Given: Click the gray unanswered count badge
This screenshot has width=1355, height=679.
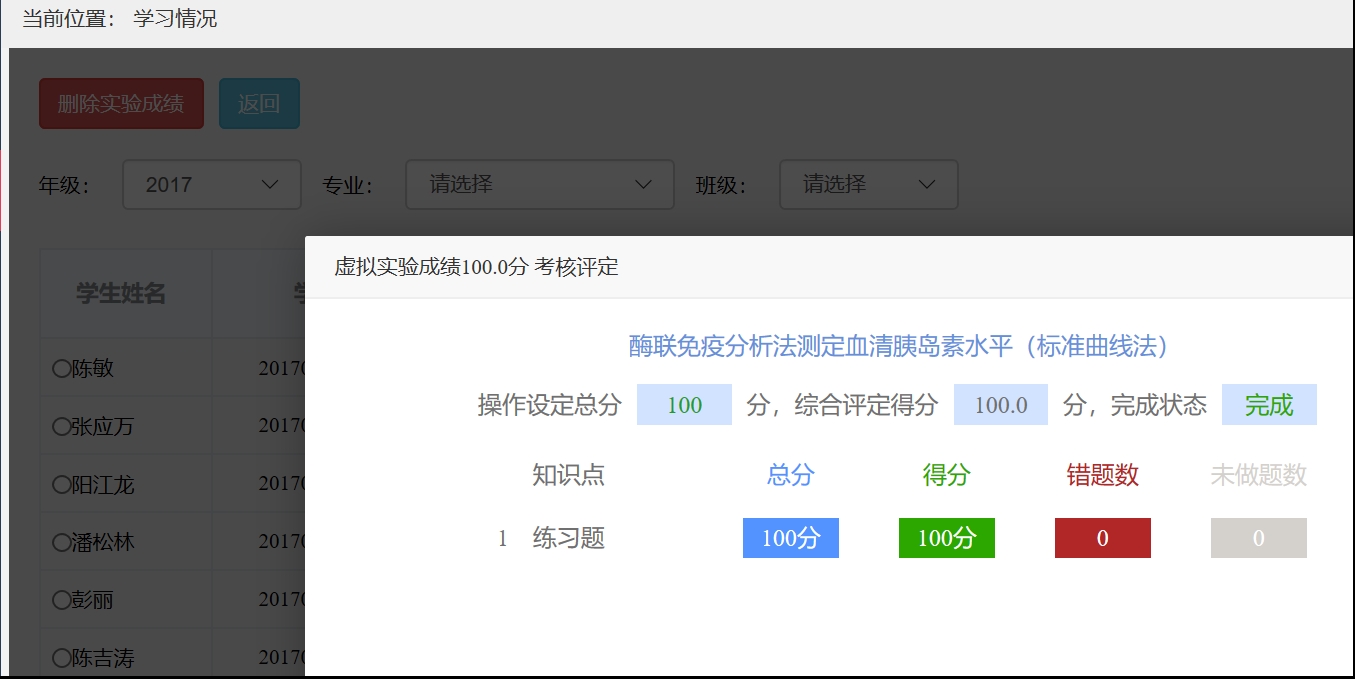Looking at the screenshot, I should (x=1258, y=538).
